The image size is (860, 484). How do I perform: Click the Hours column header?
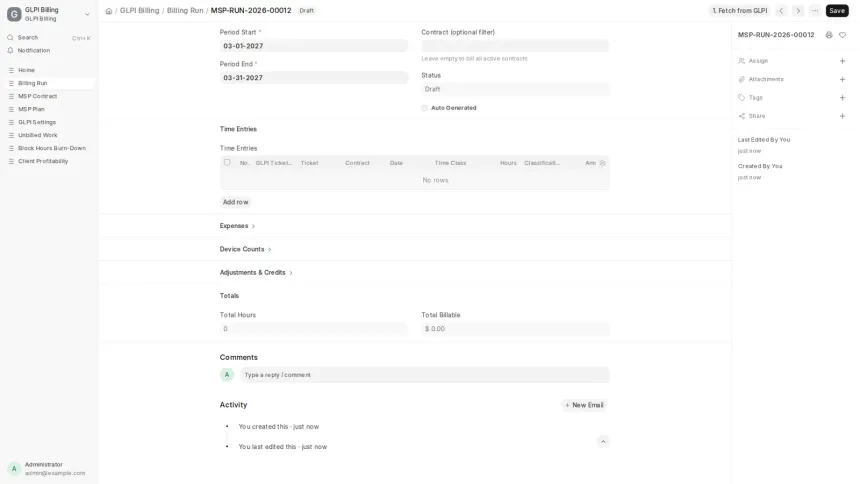coord(508,163)
